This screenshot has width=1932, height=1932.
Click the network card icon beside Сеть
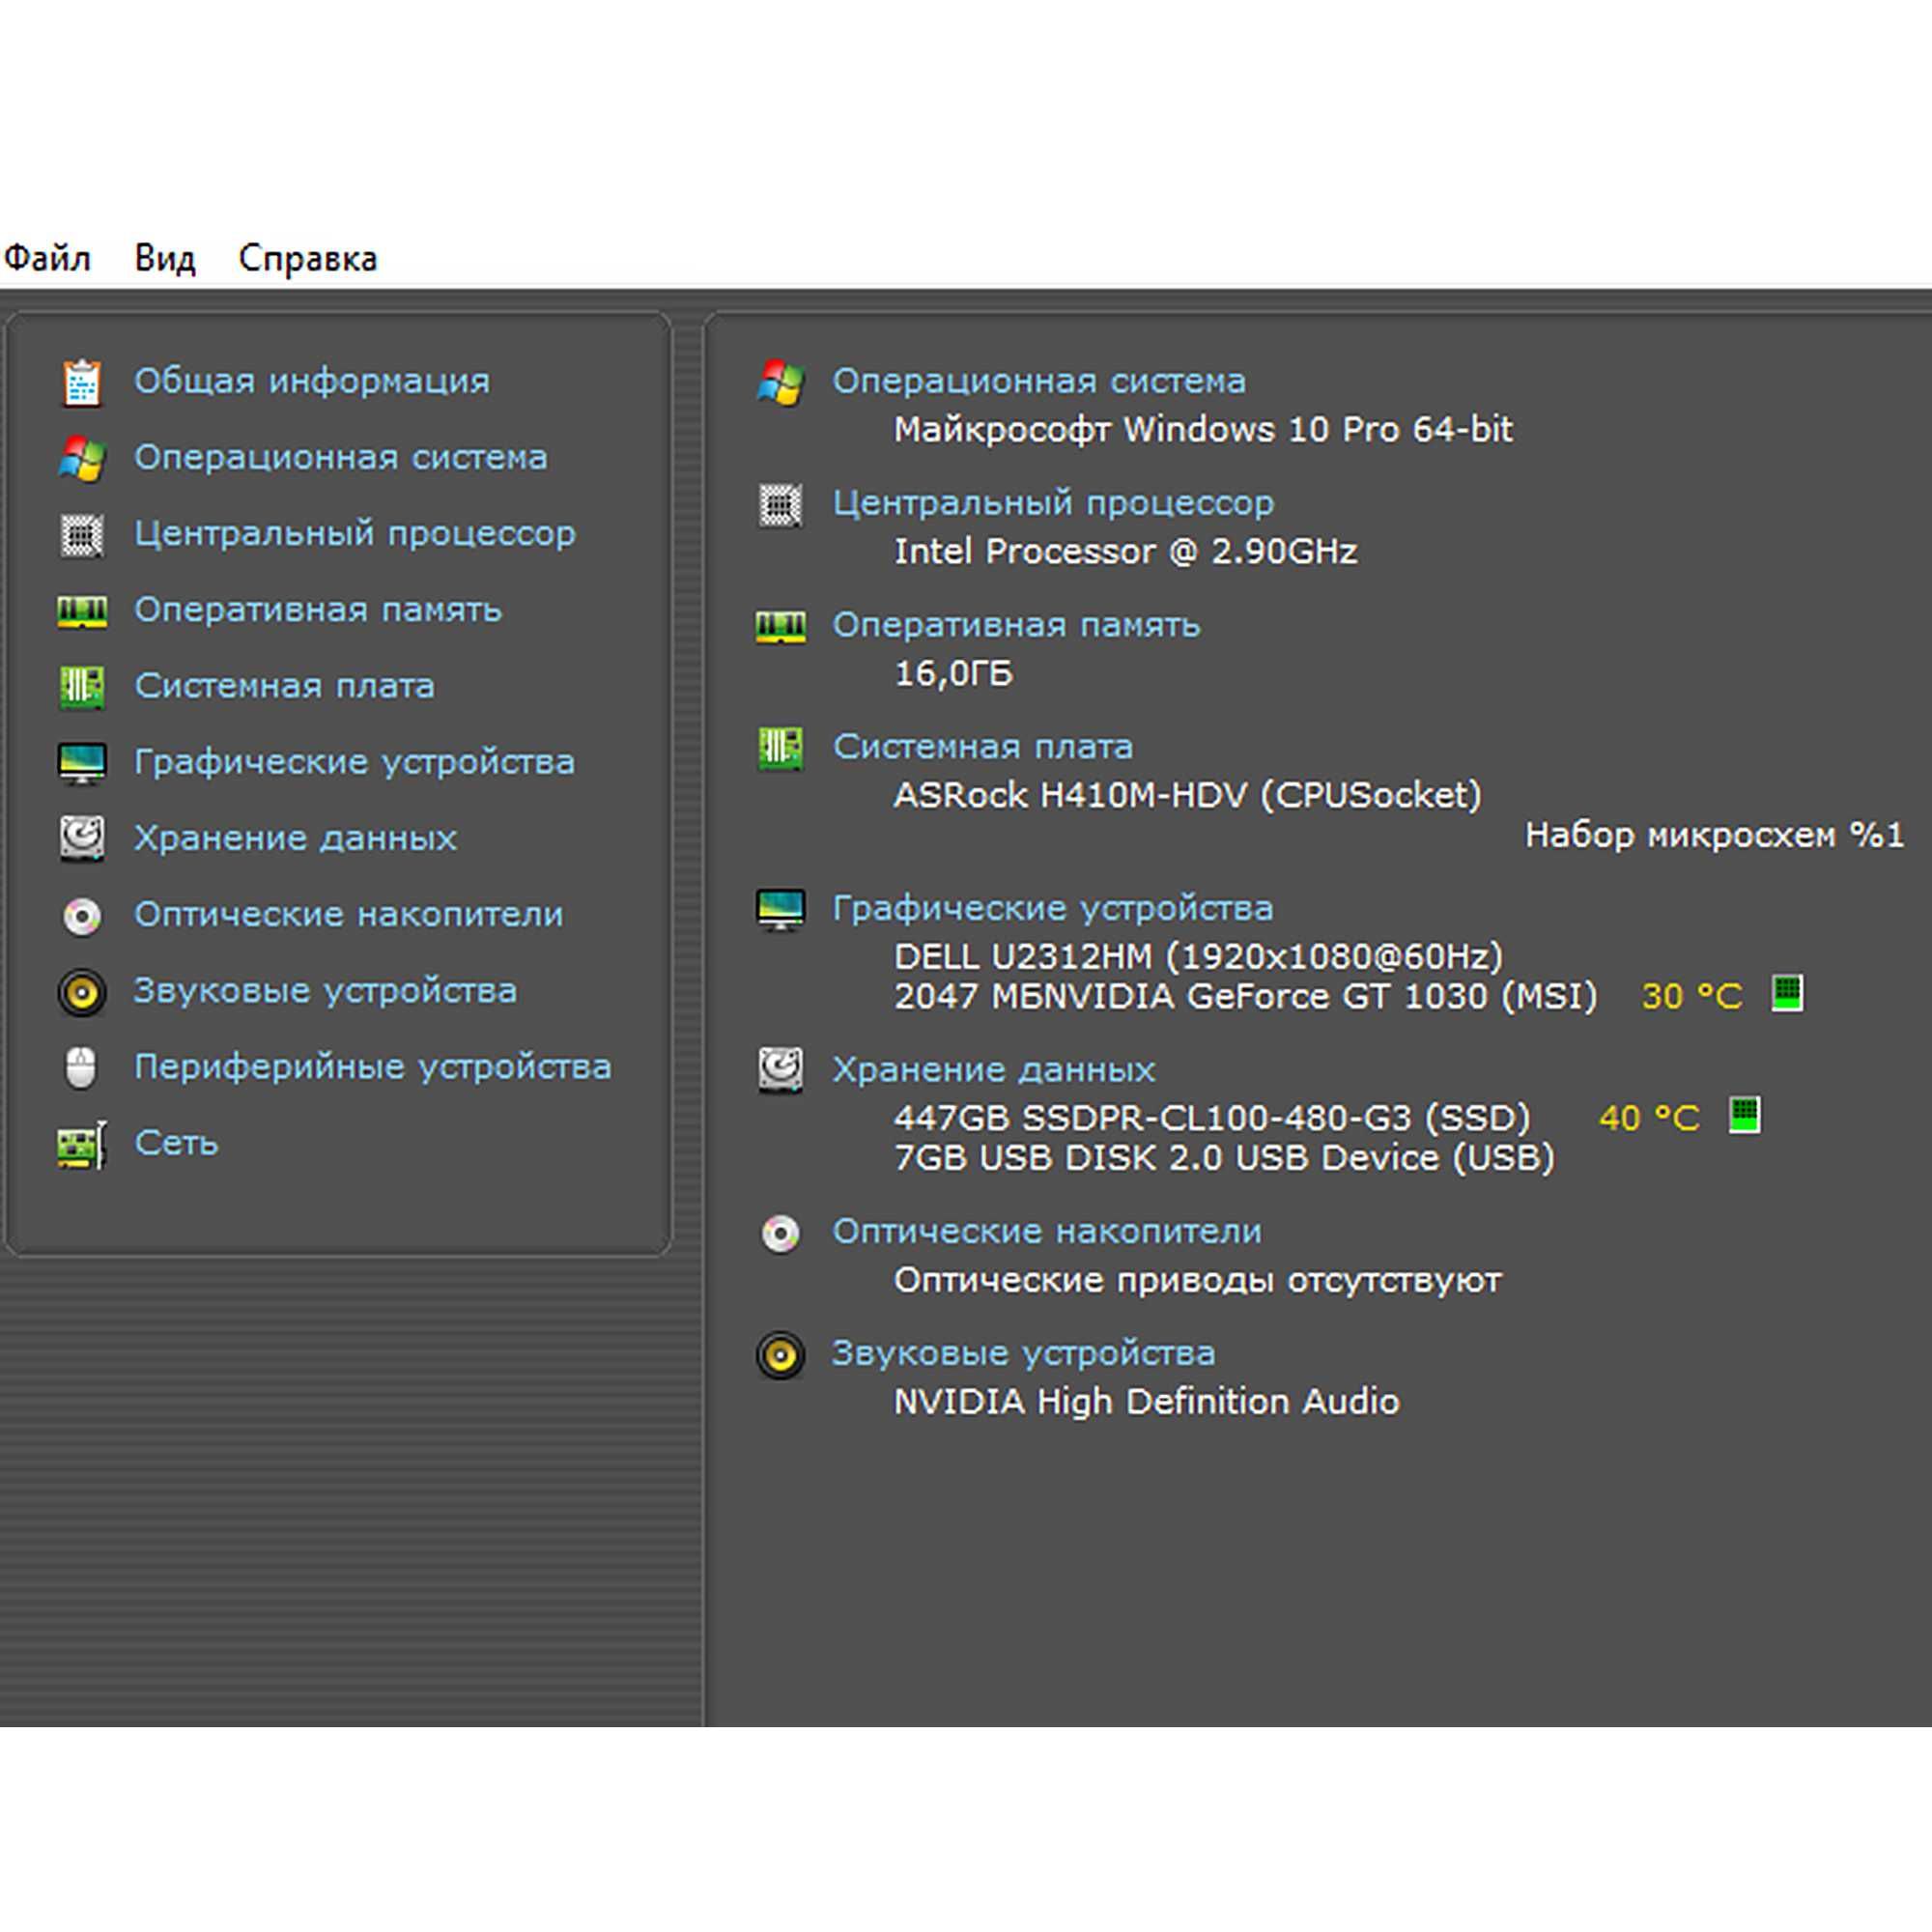82,1146
